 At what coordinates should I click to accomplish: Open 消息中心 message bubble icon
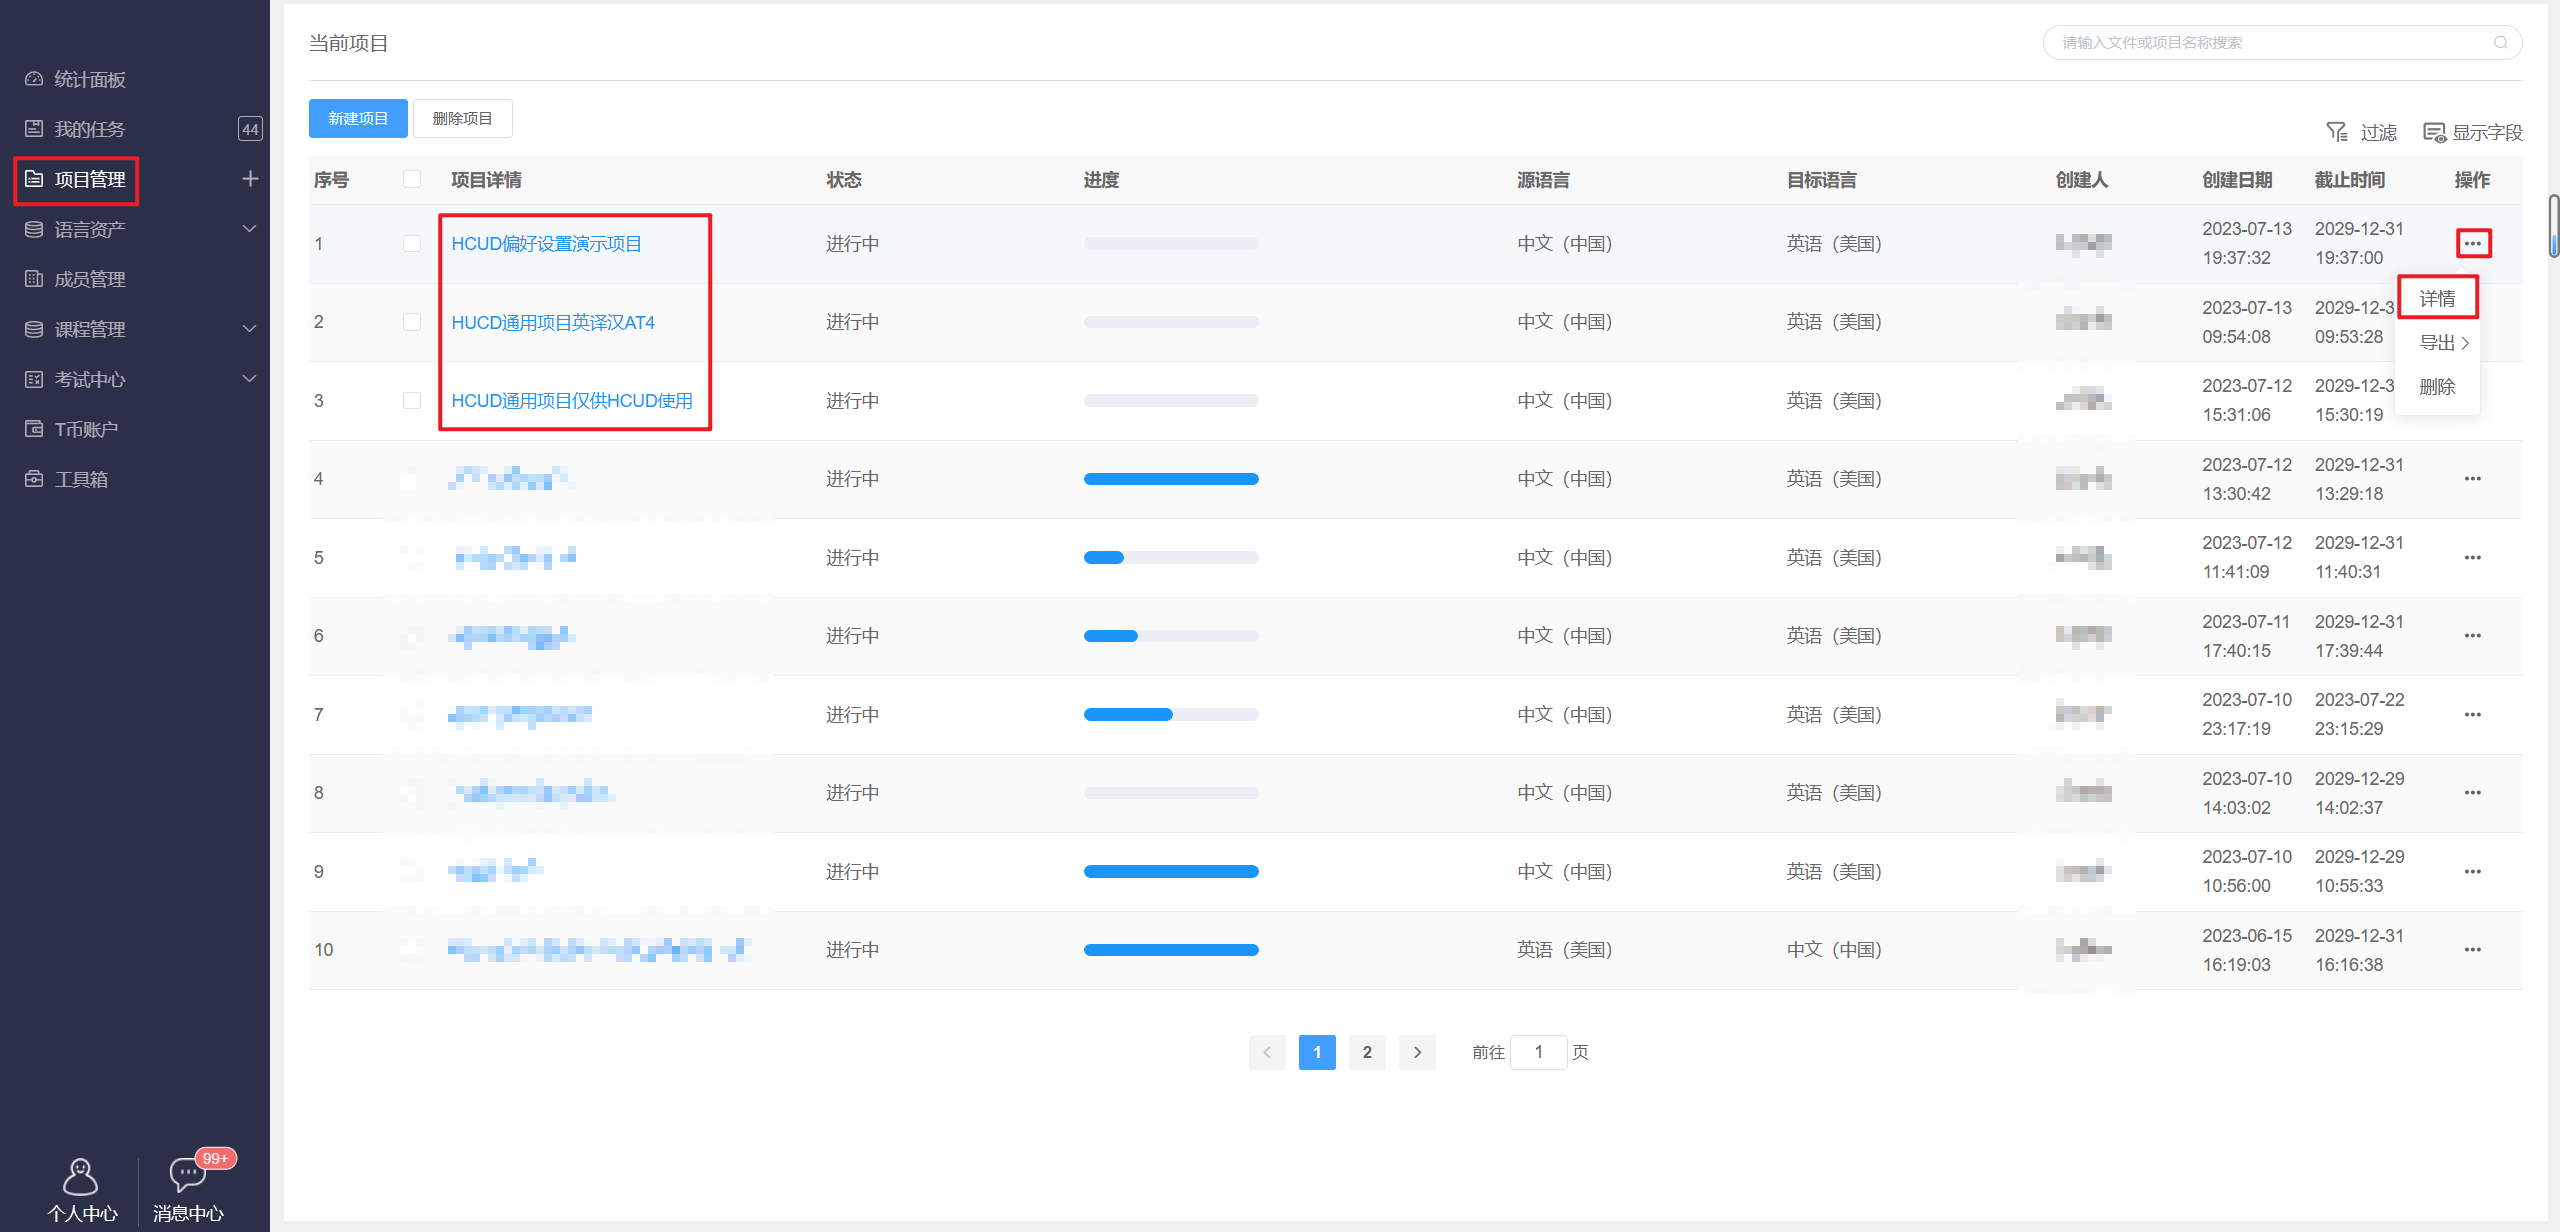187,1174
